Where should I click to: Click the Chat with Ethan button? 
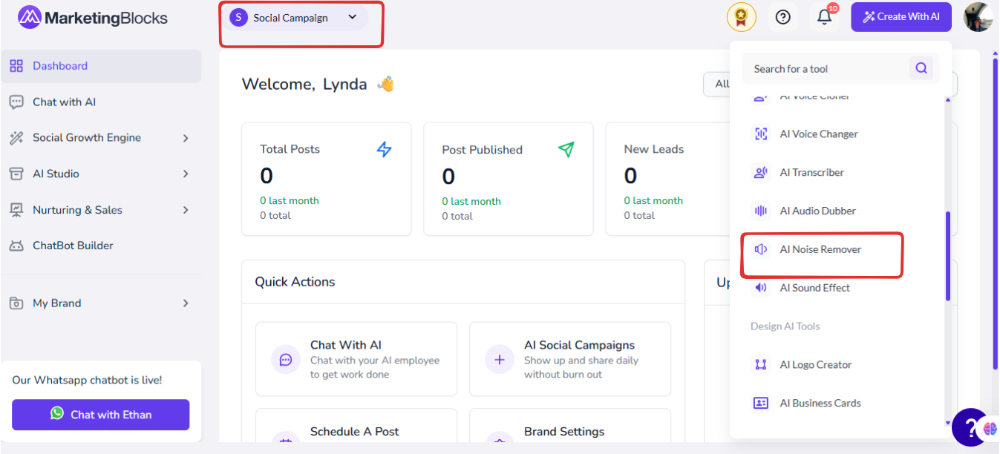101,414
